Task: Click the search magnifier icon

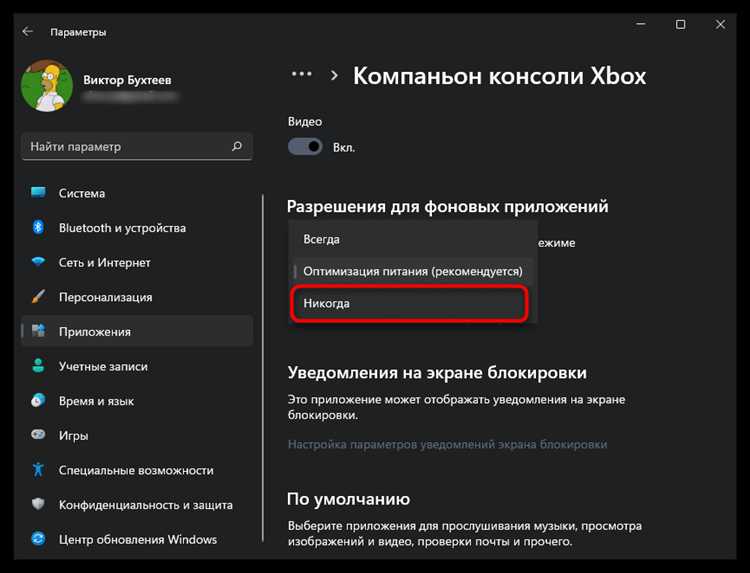Action: [237, 146]
